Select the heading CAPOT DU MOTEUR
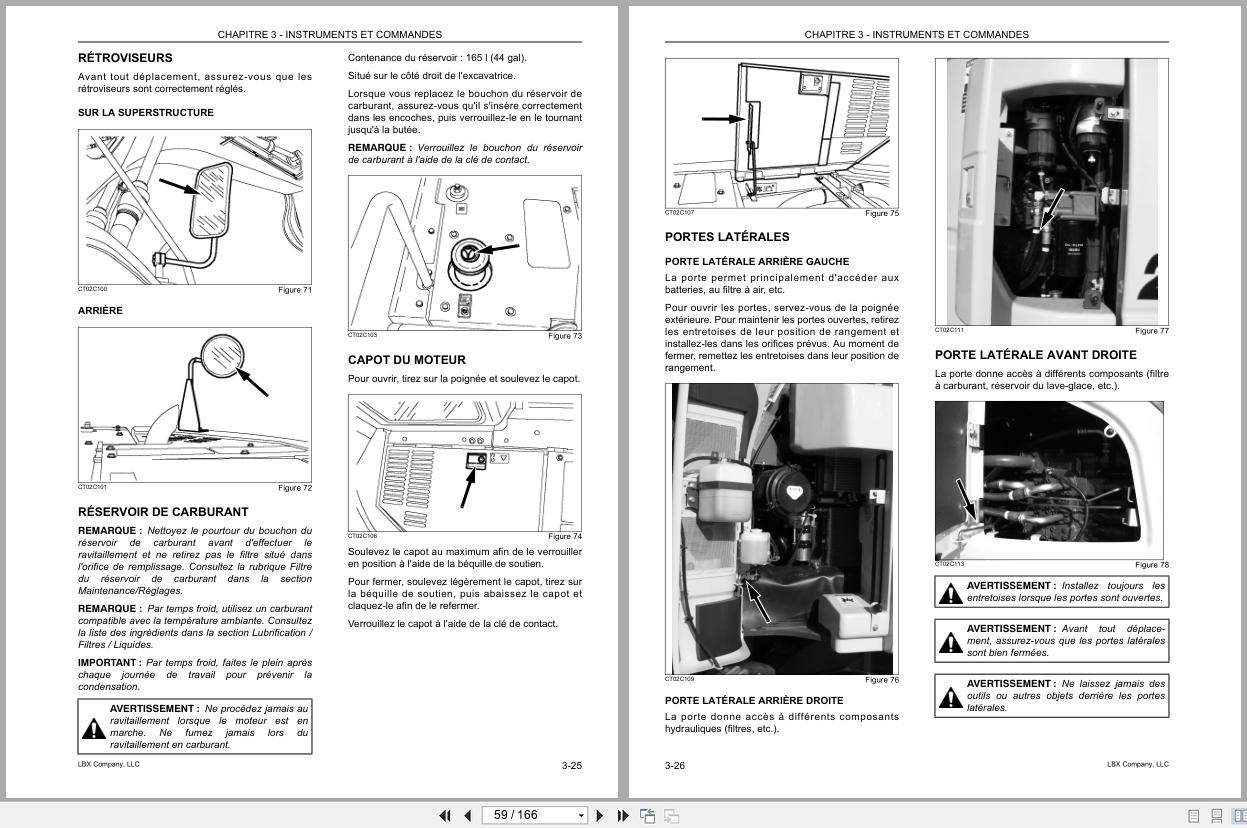Viewport: 1247px width, 828px height. [405, 359]
